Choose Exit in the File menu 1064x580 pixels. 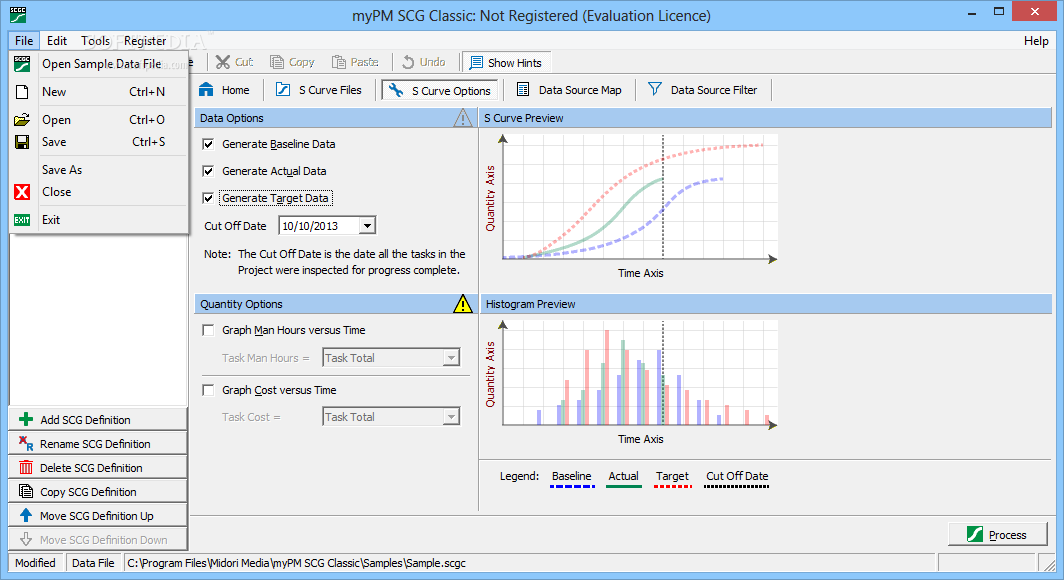pyautogui.click(x=99, y=220)
